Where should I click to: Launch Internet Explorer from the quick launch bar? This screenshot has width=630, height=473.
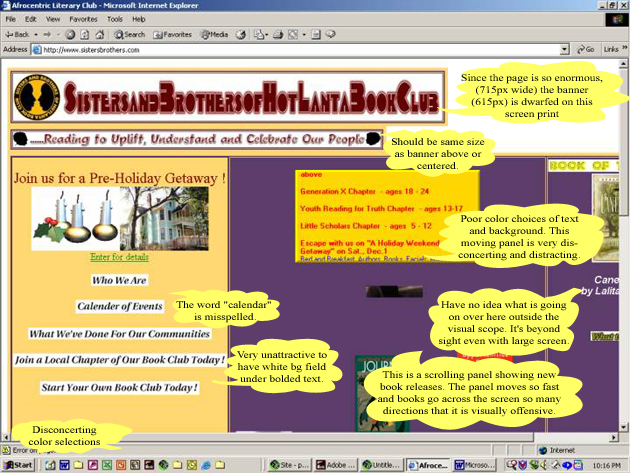(206, 465)
